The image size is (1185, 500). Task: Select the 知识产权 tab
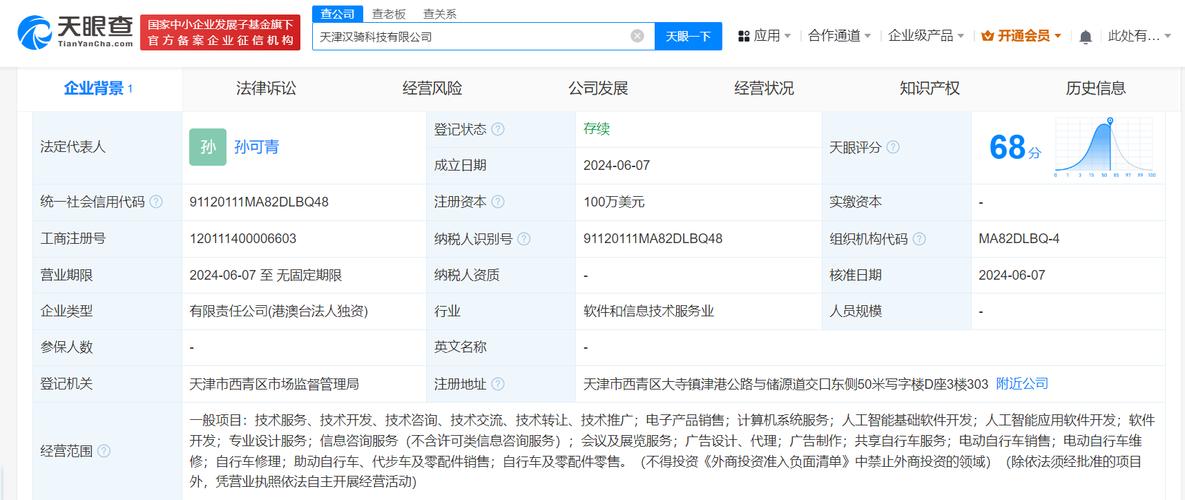click(930, 88)
